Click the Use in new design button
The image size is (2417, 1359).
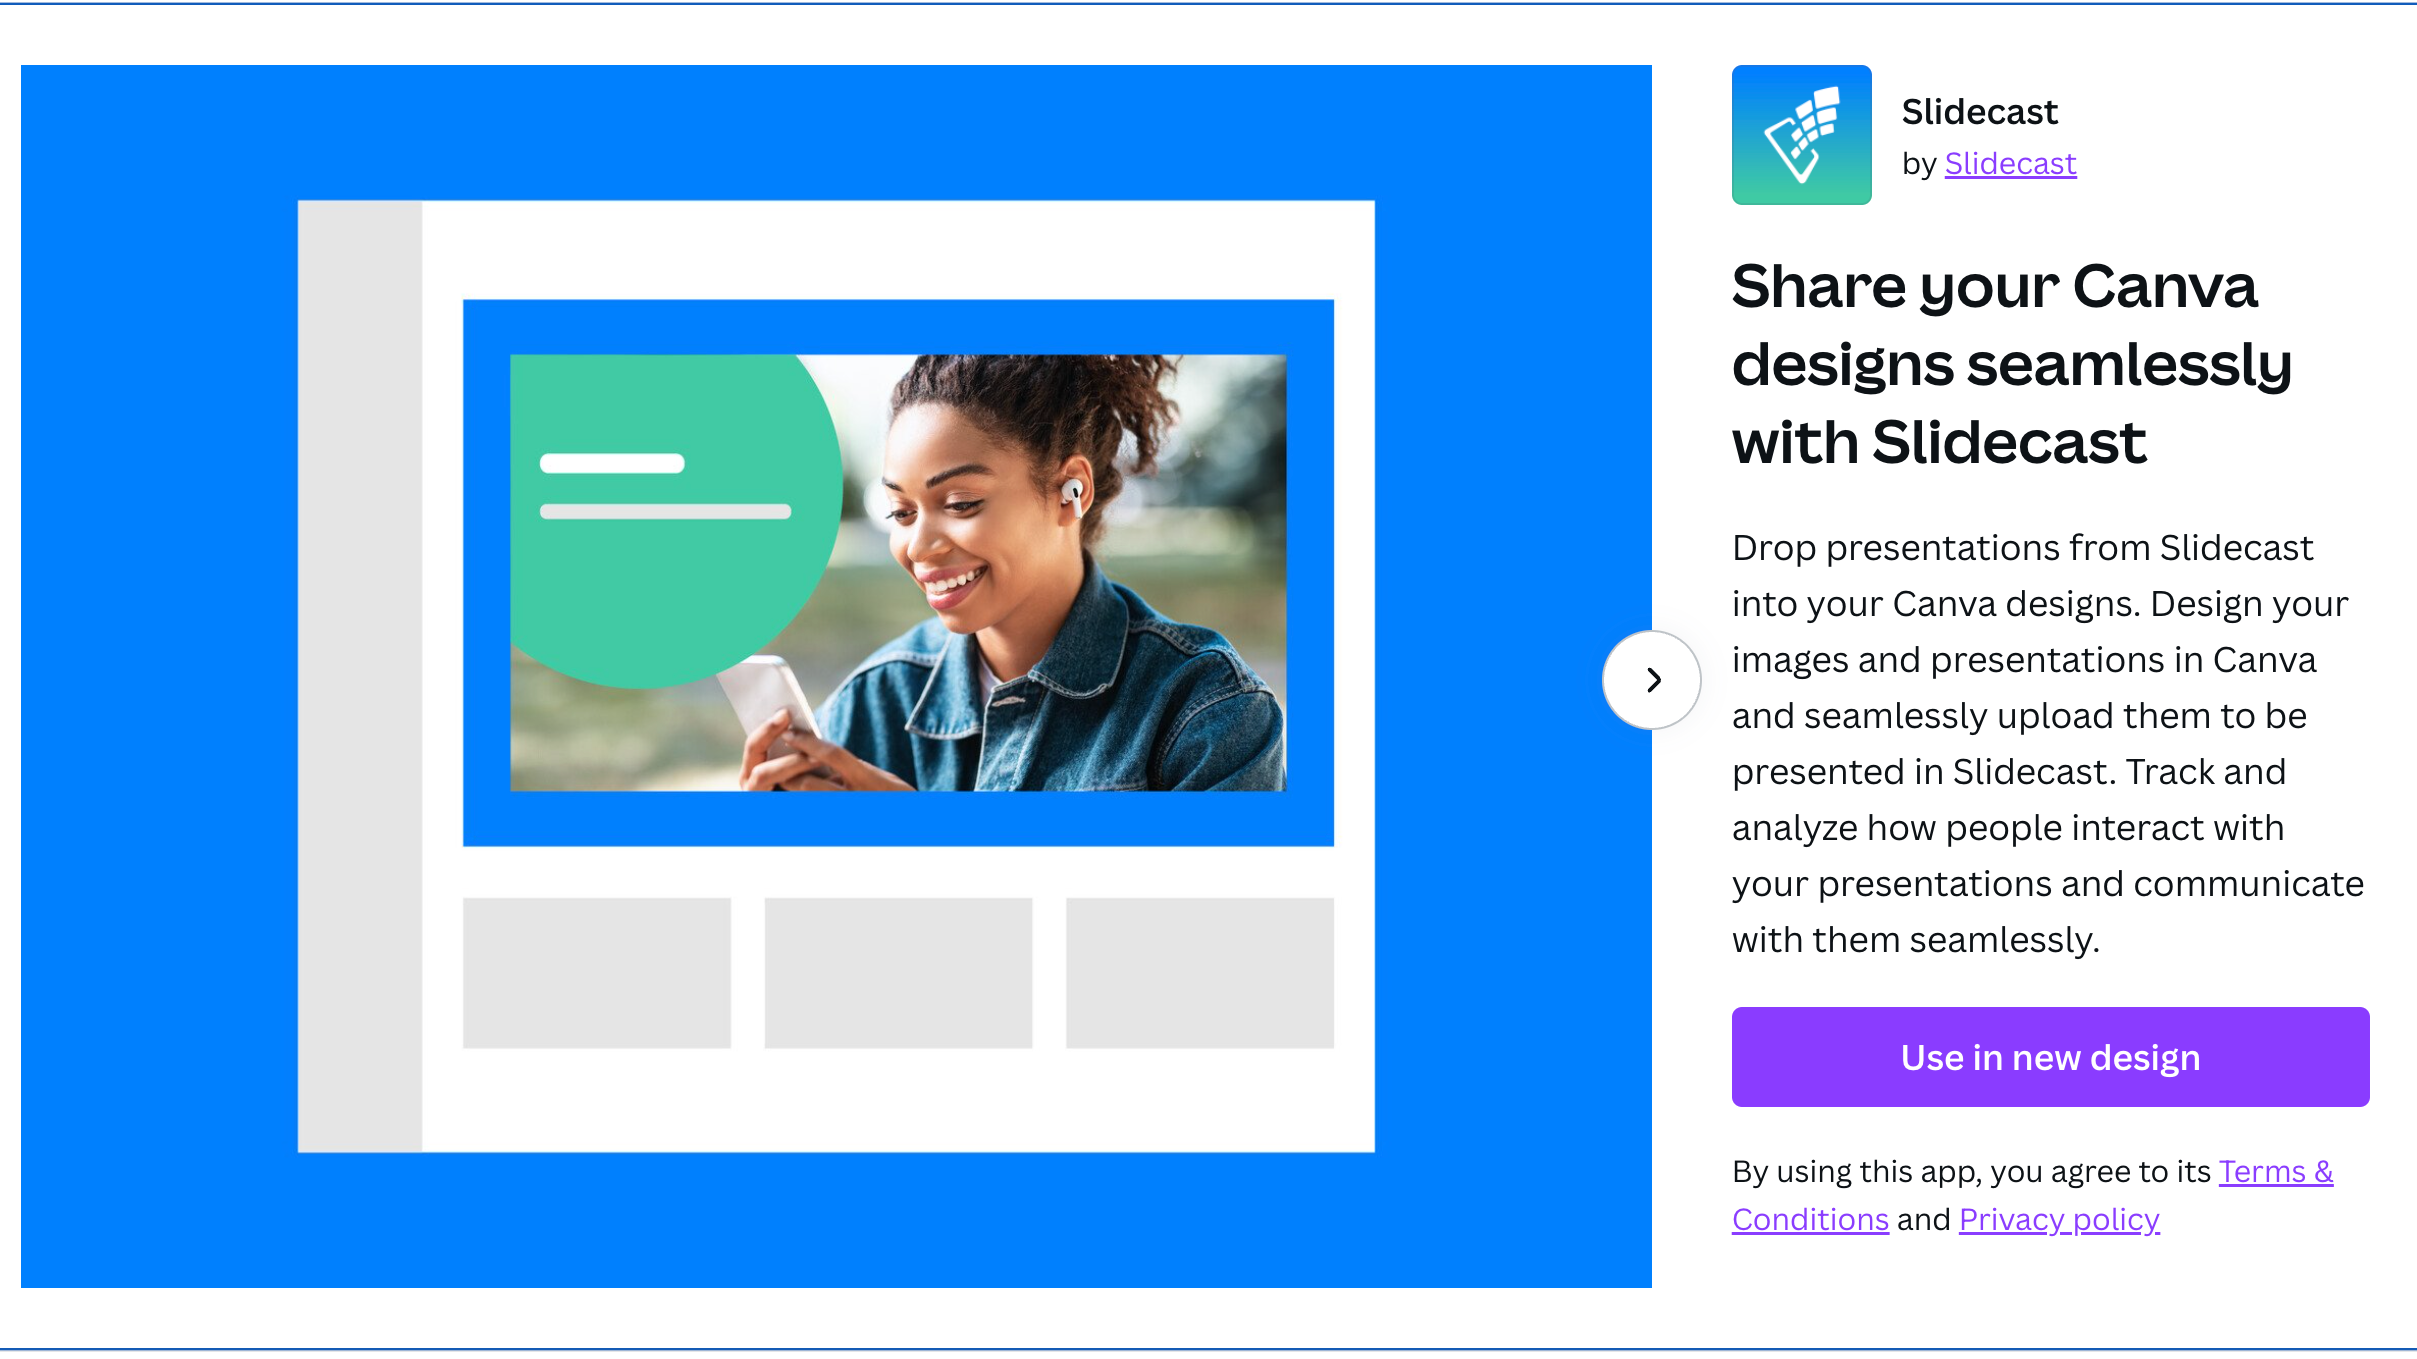[2050, 1057]
